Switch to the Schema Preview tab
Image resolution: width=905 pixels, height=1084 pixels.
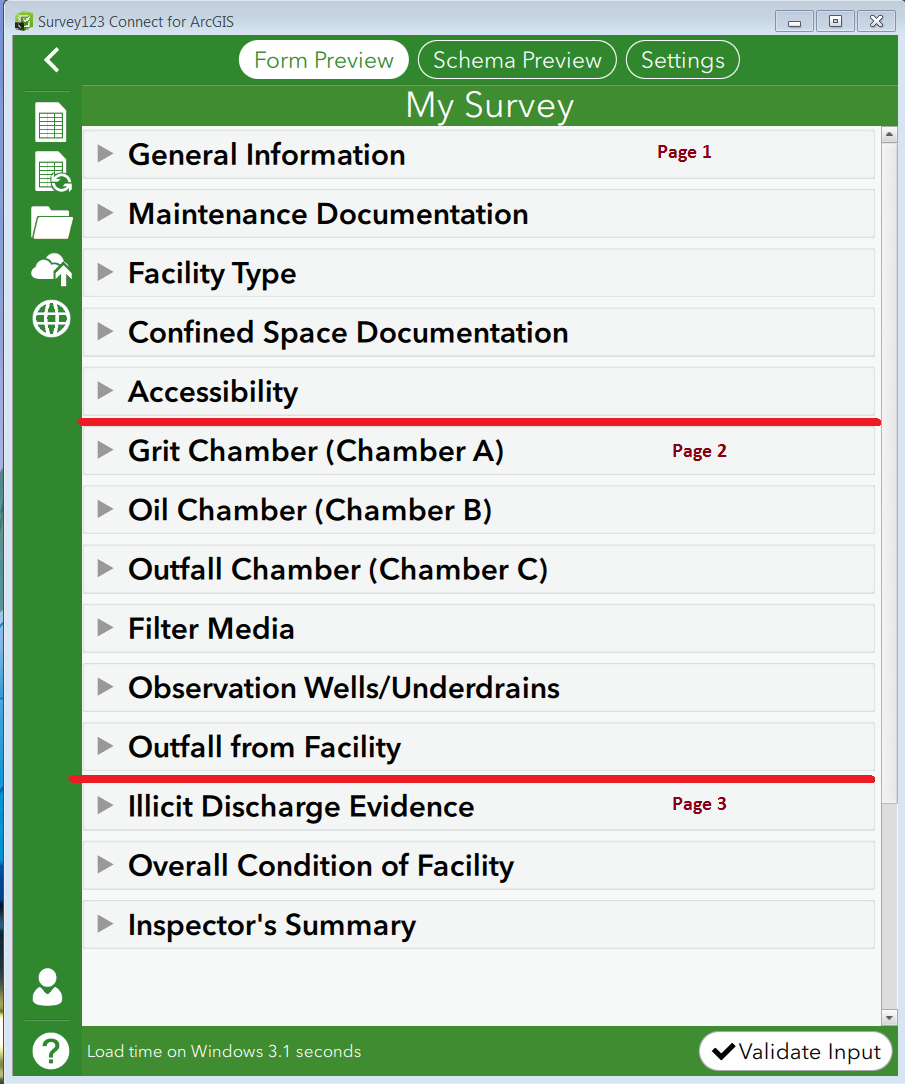point(517,60)
